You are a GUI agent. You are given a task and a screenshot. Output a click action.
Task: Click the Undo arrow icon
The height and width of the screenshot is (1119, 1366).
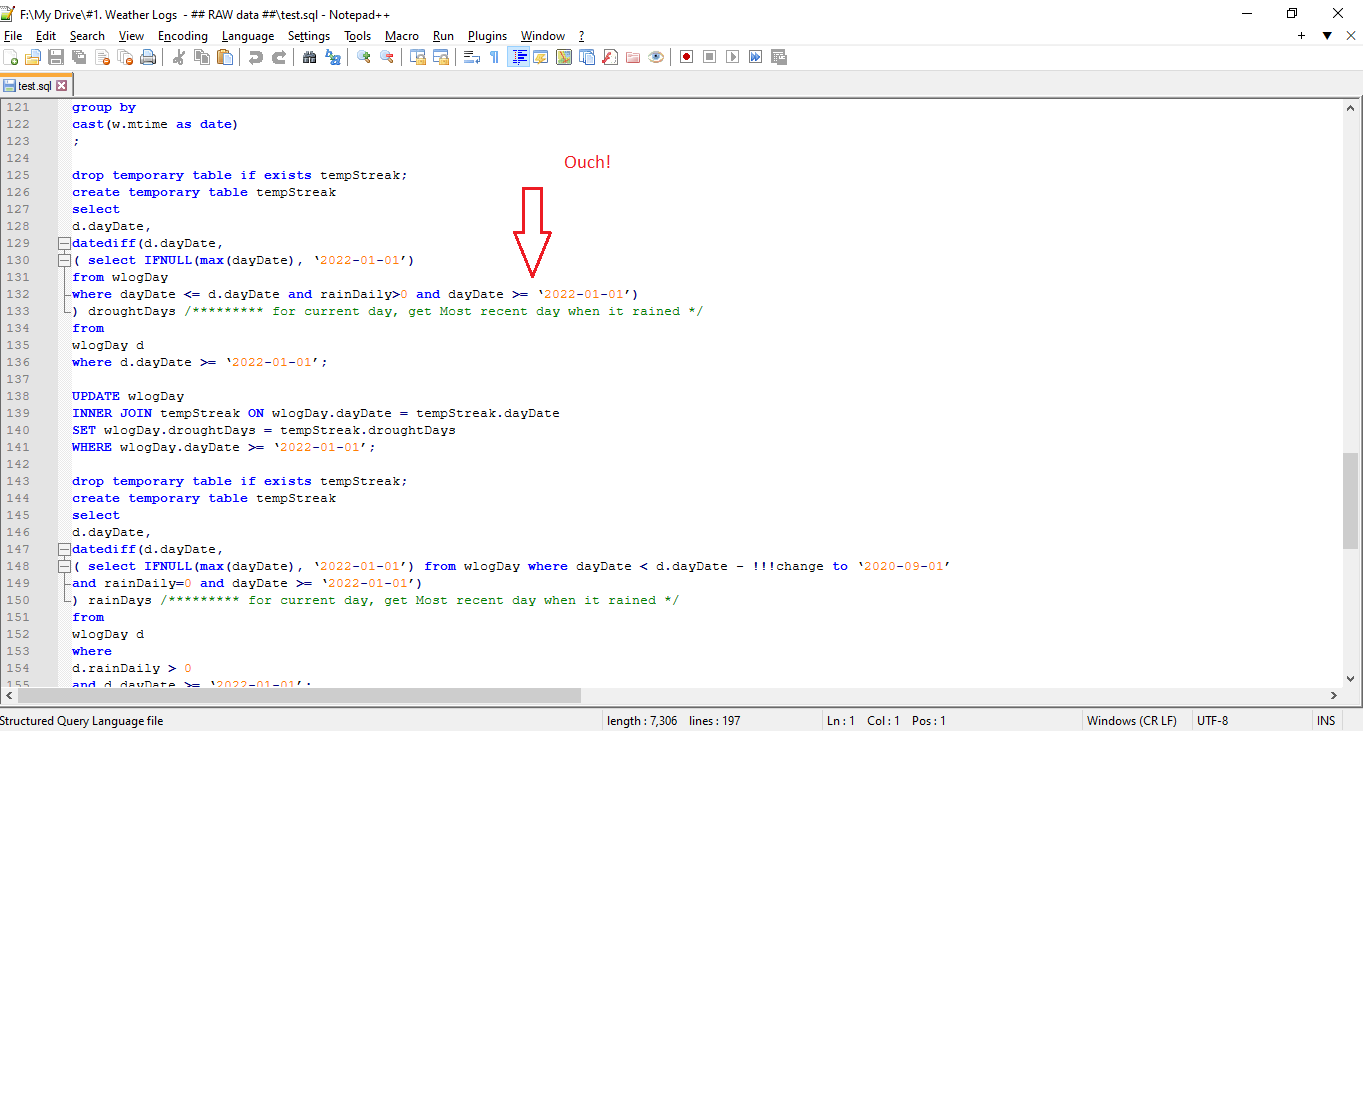[x=256, y=57]
